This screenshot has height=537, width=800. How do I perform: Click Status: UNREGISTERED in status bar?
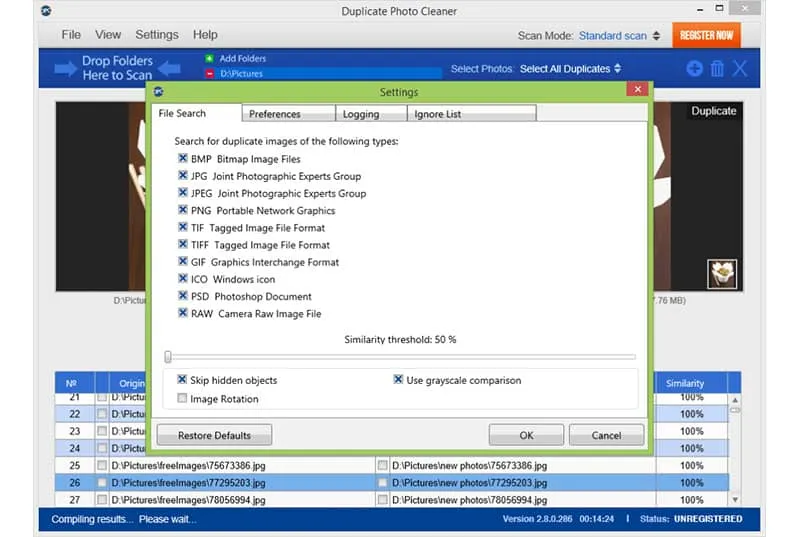tap(691, 519)
